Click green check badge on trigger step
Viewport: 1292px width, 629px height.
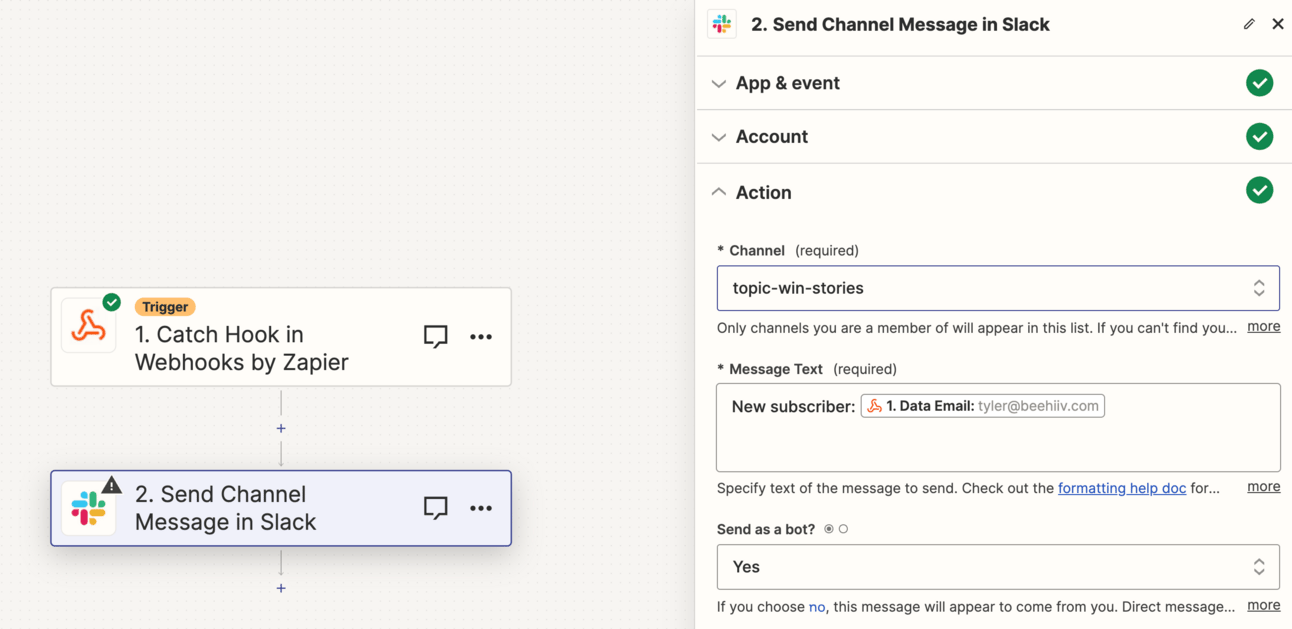(x=112, y=302)
